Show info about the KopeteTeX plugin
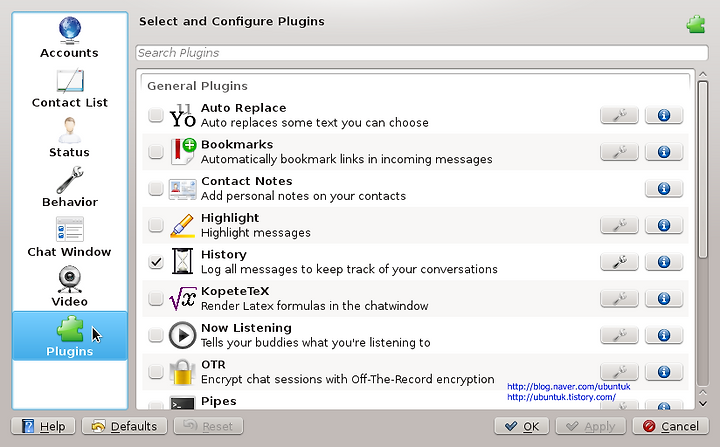Viewport: 720px width, 447px height. (664, 299)
